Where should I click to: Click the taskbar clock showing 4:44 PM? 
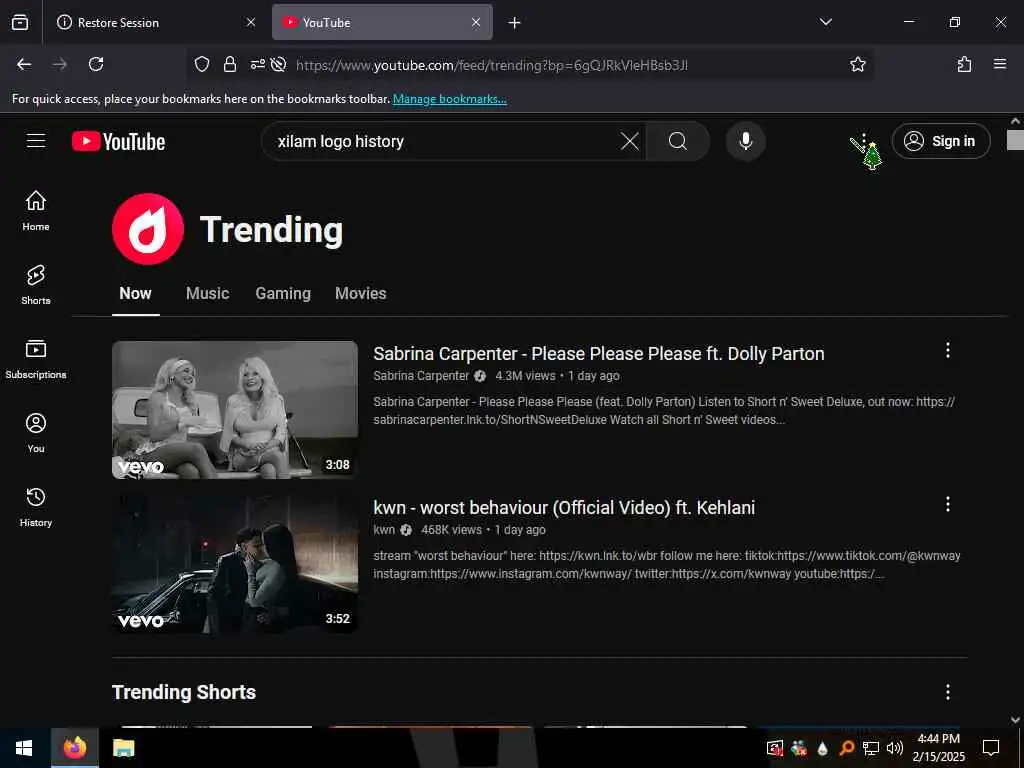(938, 748)
